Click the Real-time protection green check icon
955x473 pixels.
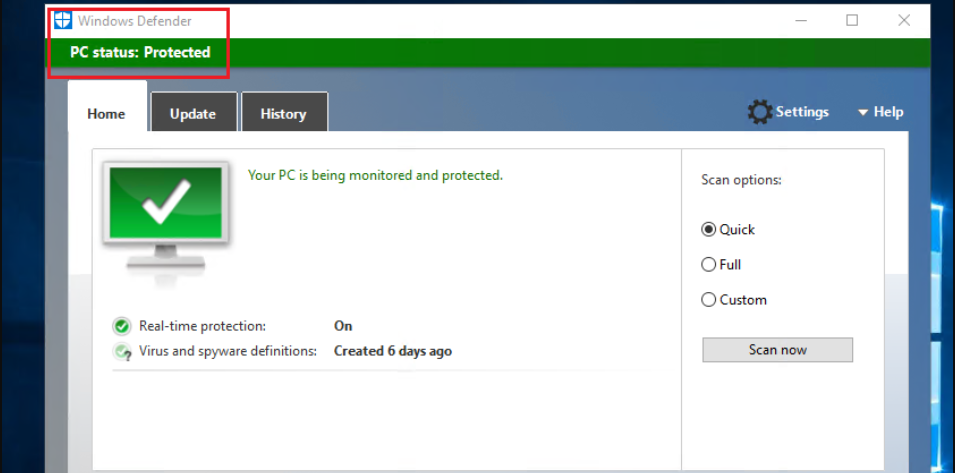[122, 326]
